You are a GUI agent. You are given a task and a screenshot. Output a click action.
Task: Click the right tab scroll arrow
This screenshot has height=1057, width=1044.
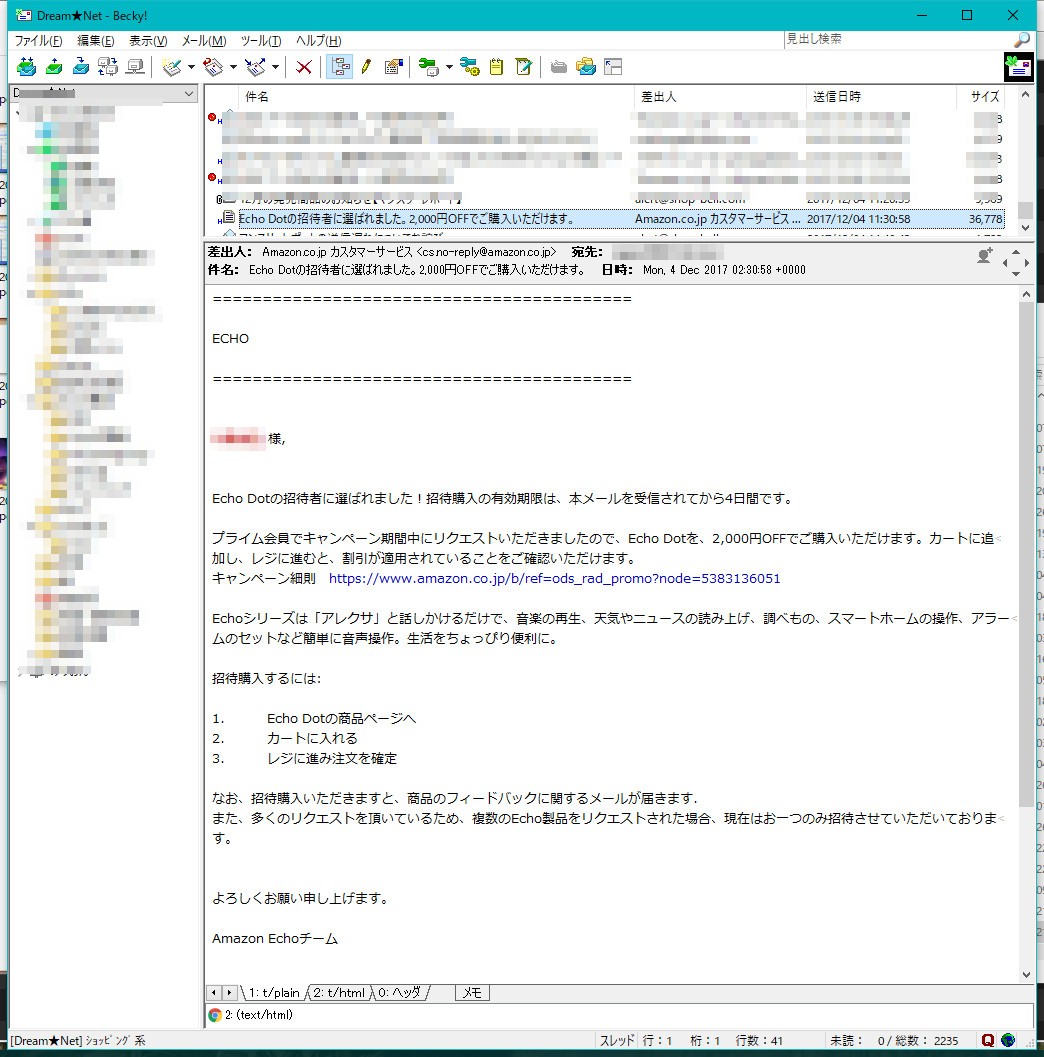tap(229, 992)
